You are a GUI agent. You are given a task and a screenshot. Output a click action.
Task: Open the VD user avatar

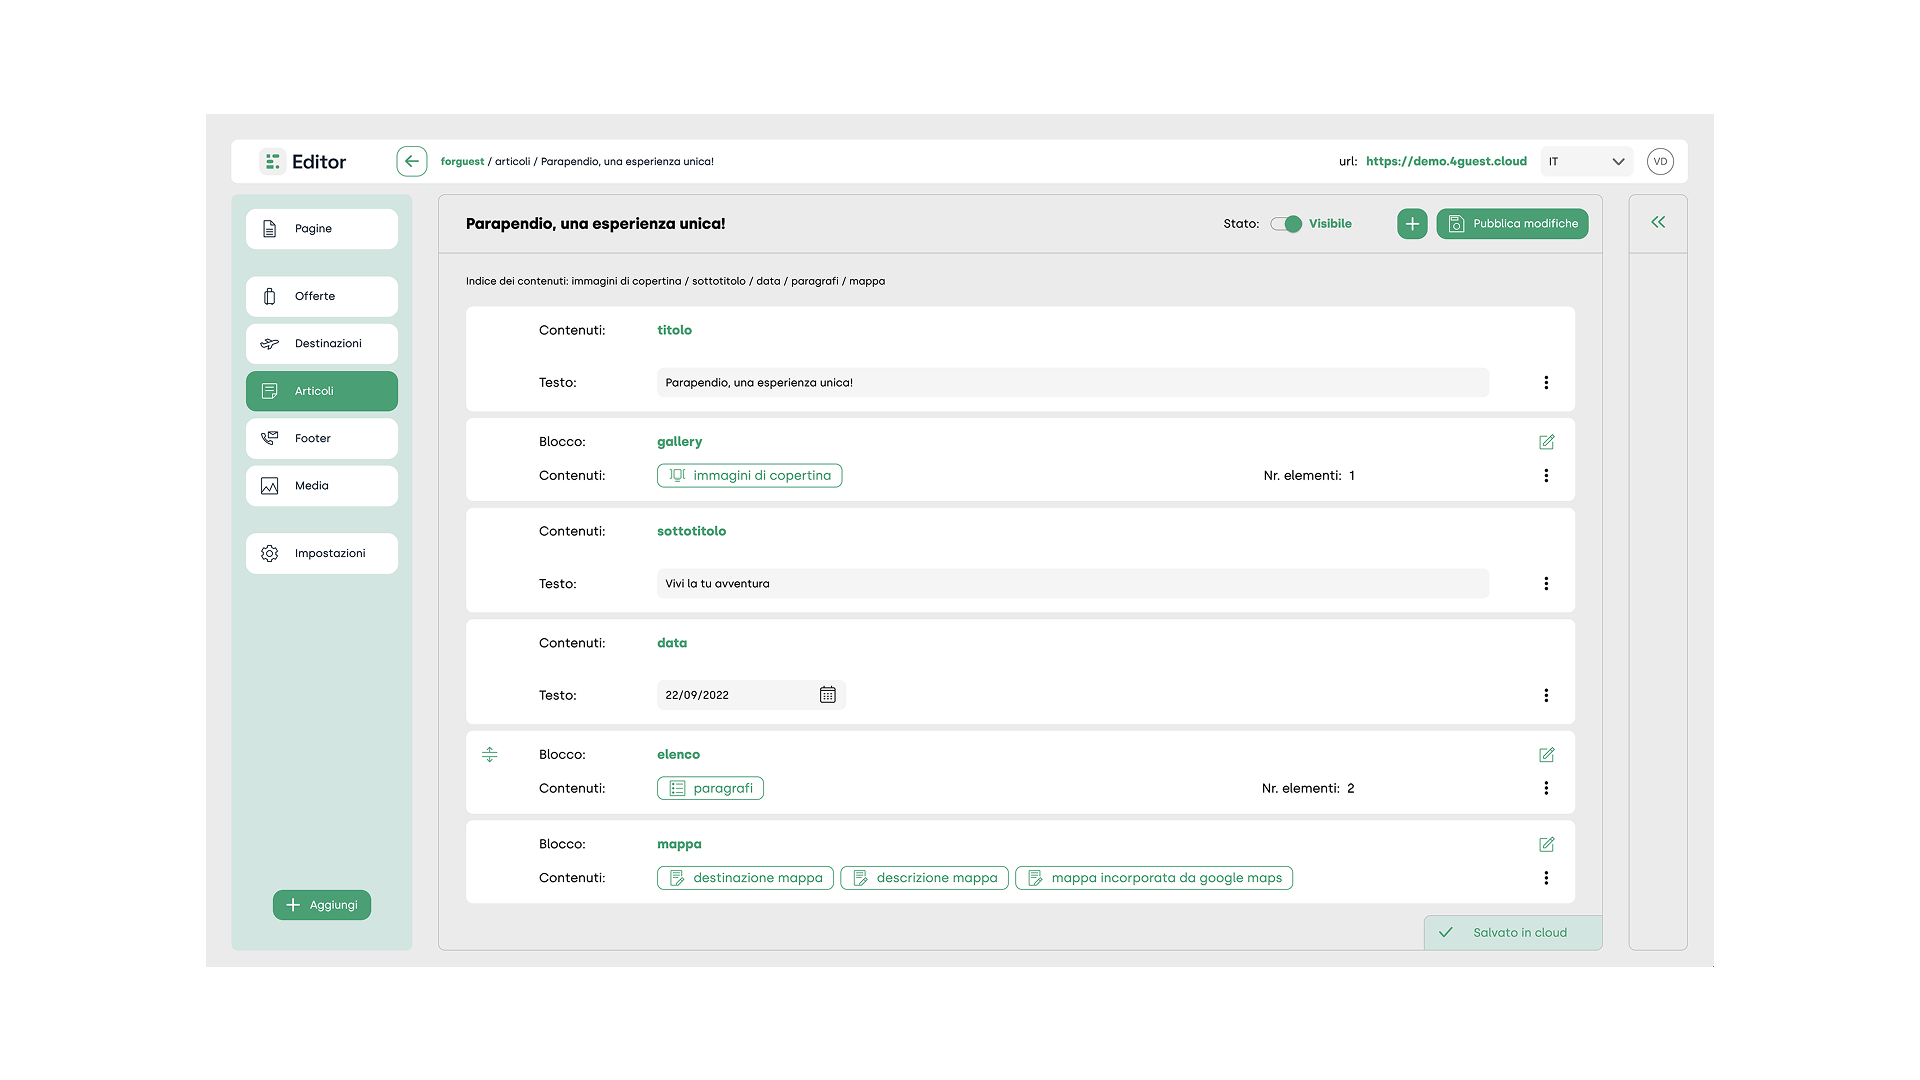pos(1660,161)
